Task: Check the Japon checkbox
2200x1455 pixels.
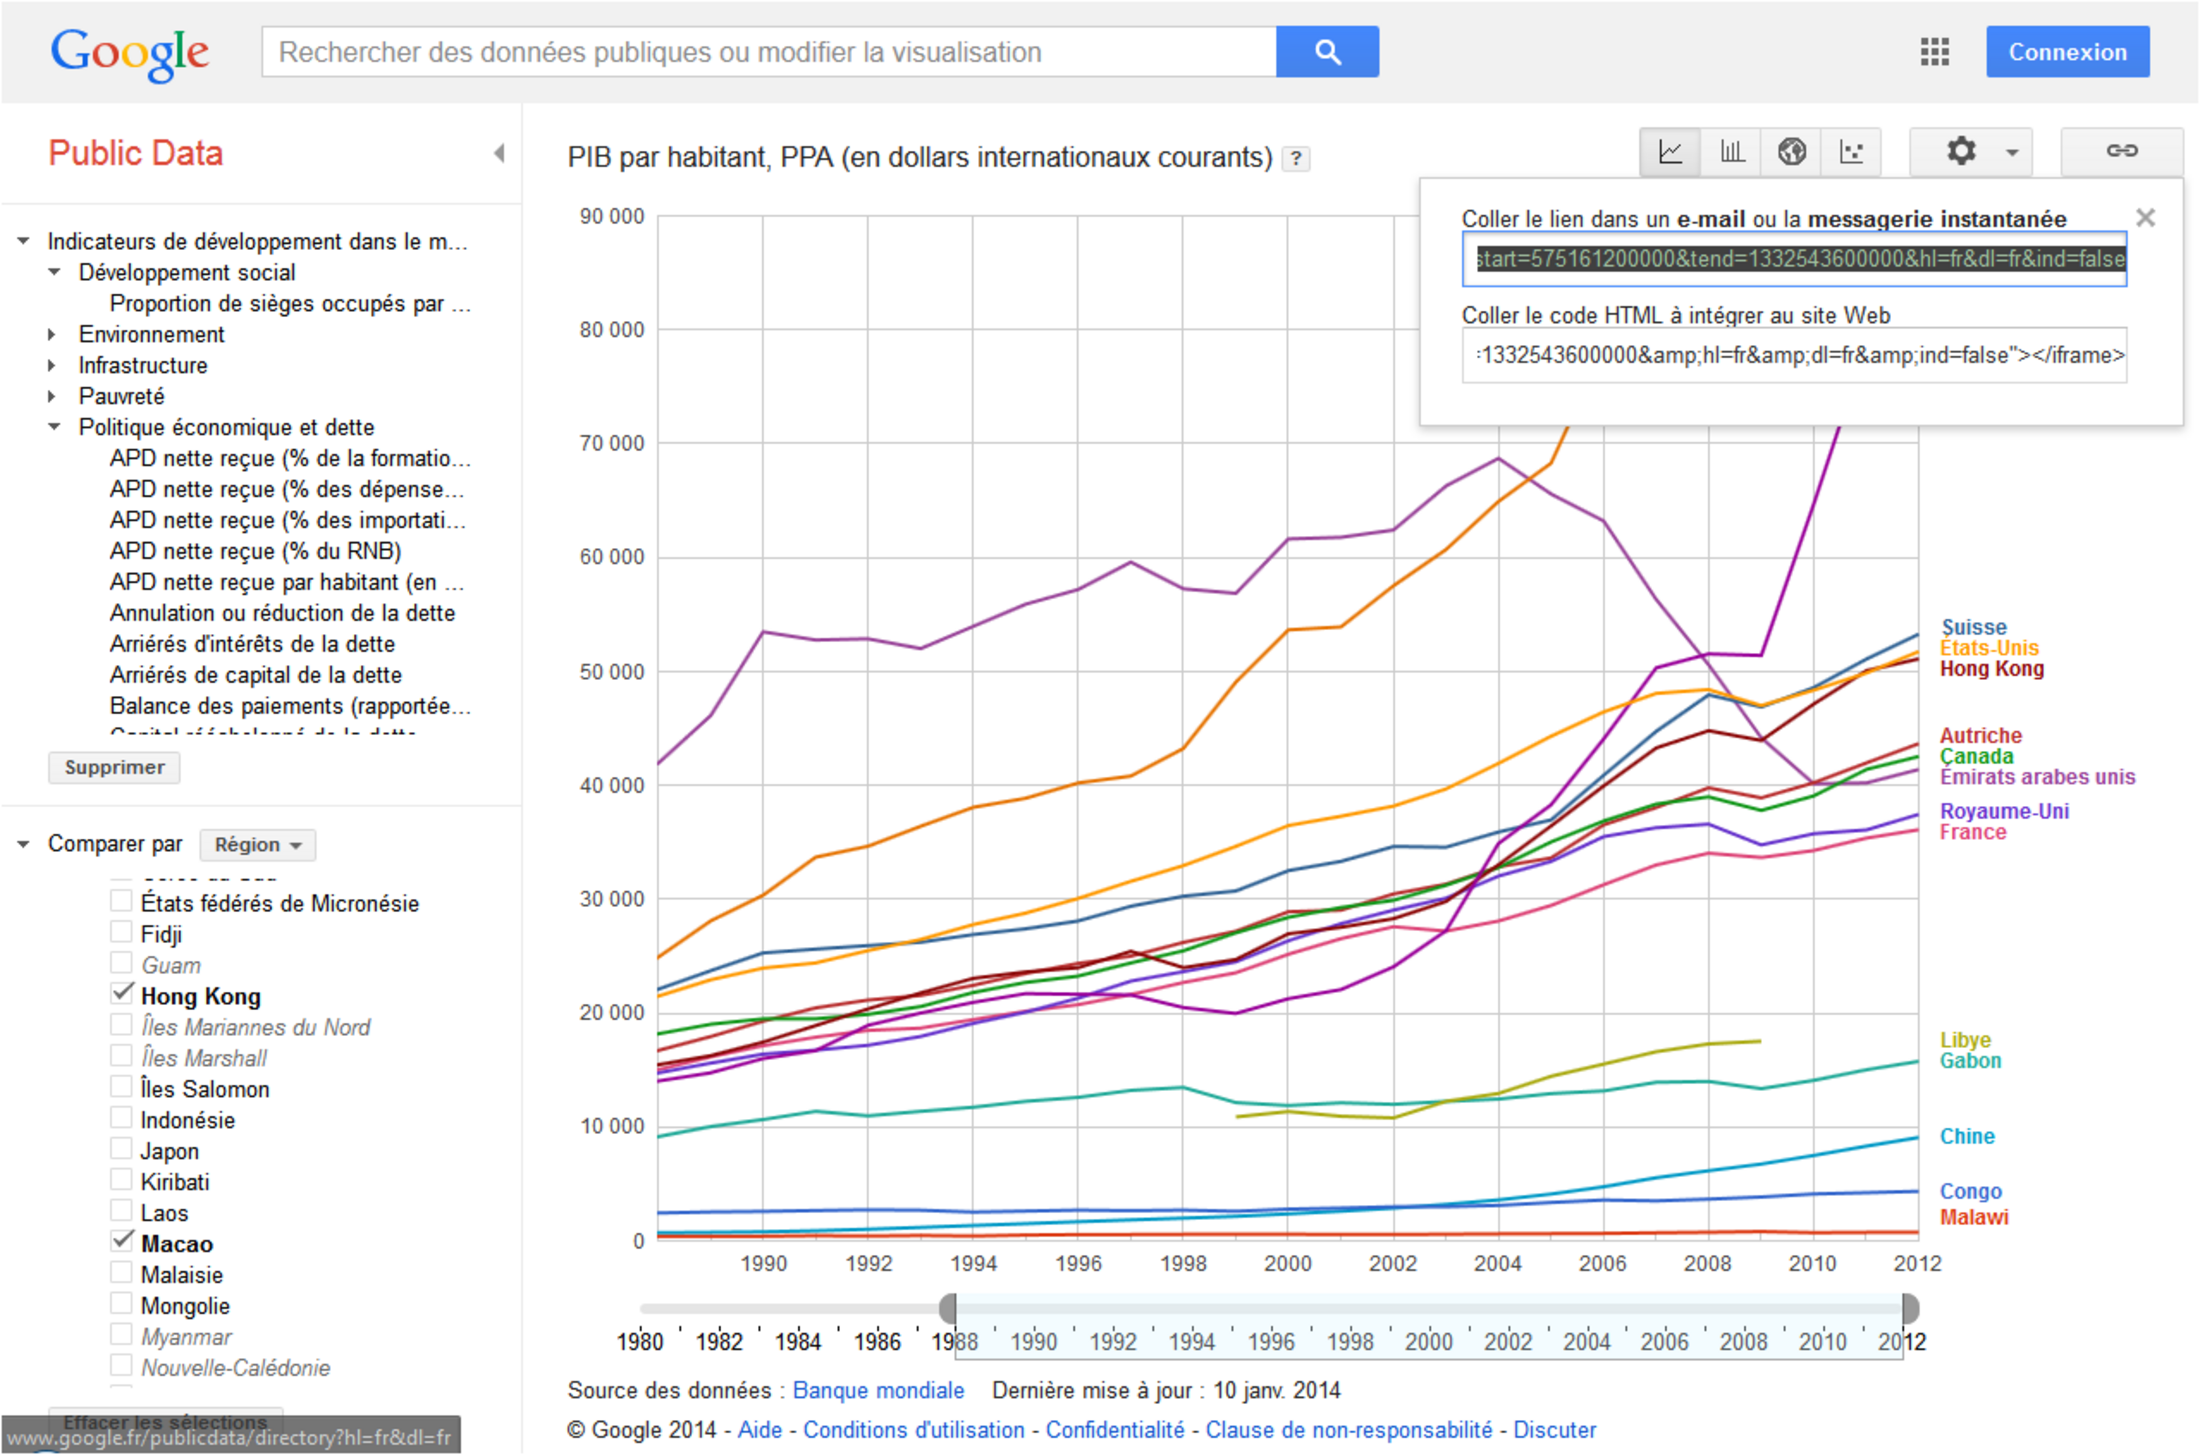Action: pos(122,1149)
